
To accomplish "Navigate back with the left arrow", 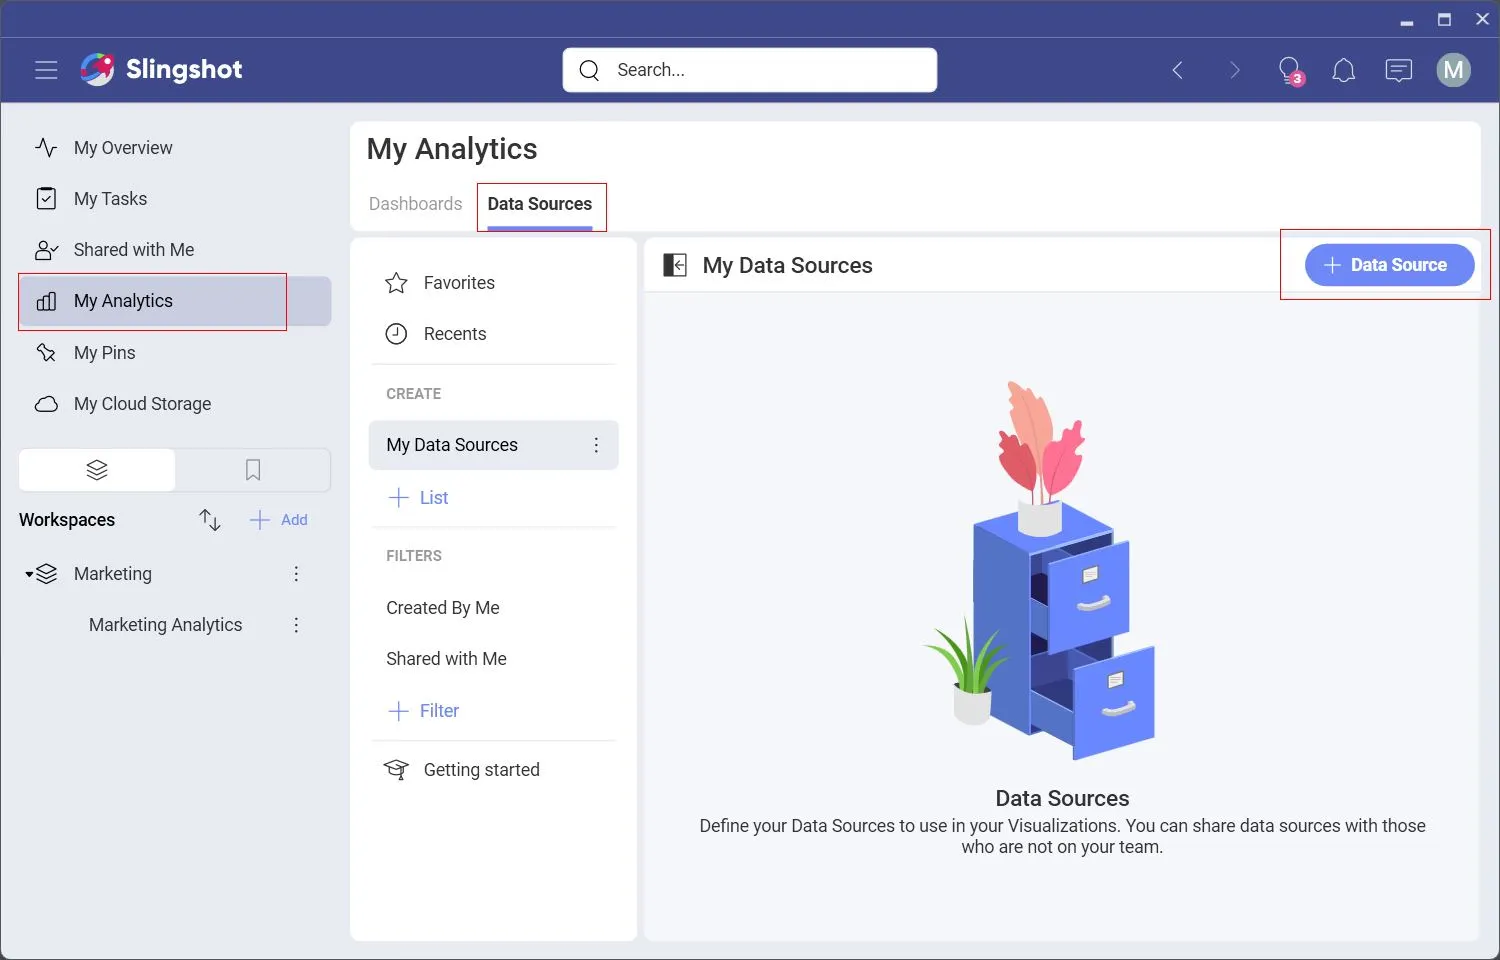I will click(x=1178, y=70).
